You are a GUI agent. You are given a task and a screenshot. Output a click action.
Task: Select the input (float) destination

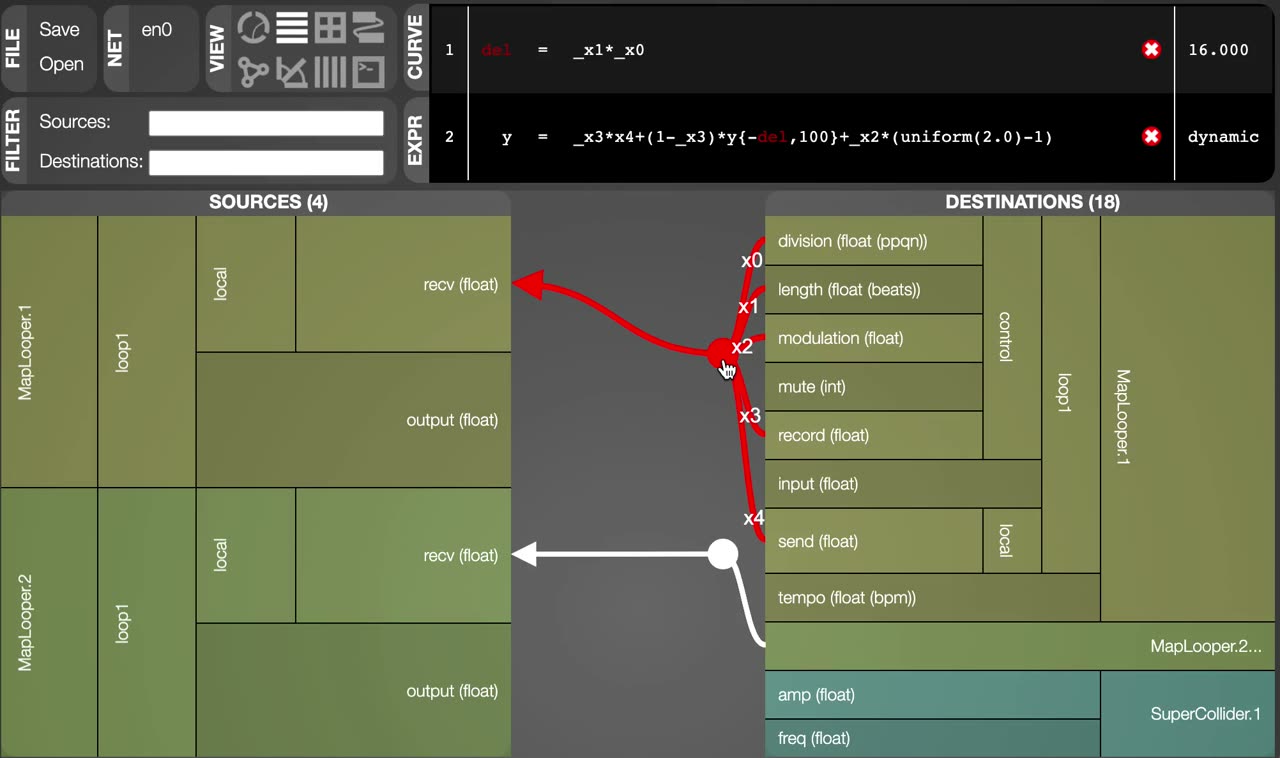pyautogui.click(x=903, y=484)
